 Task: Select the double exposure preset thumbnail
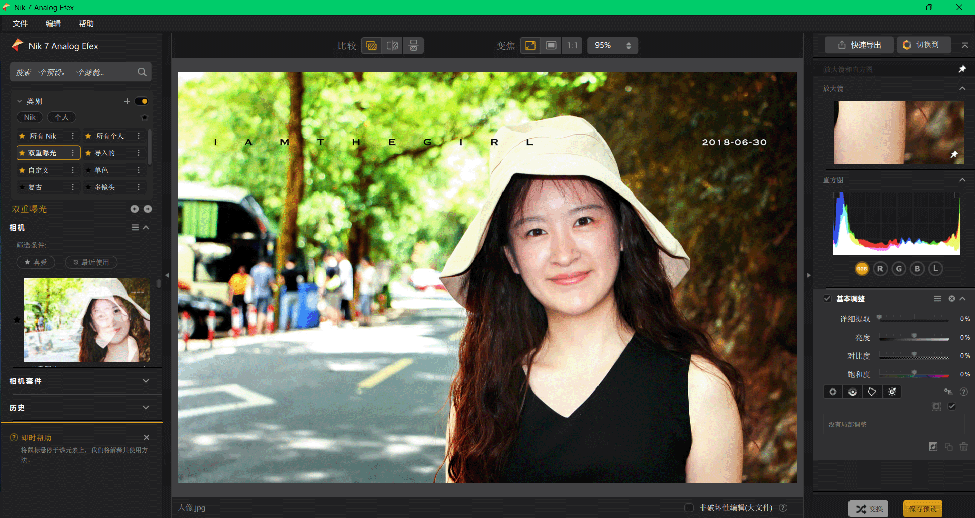(x=86, y=320)
